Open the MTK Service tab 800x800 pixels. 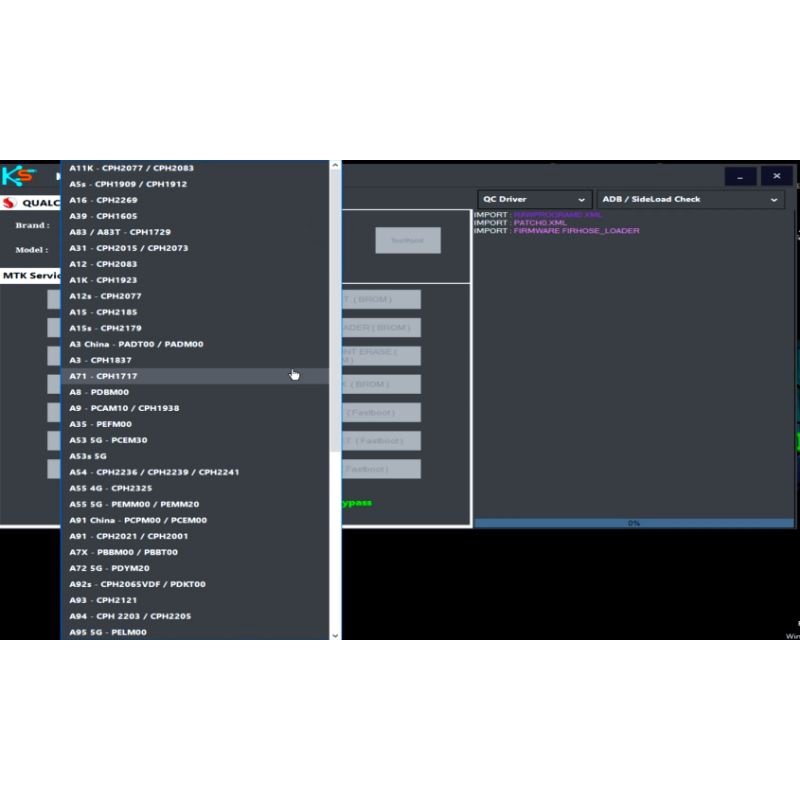click(x=31, y=276)
